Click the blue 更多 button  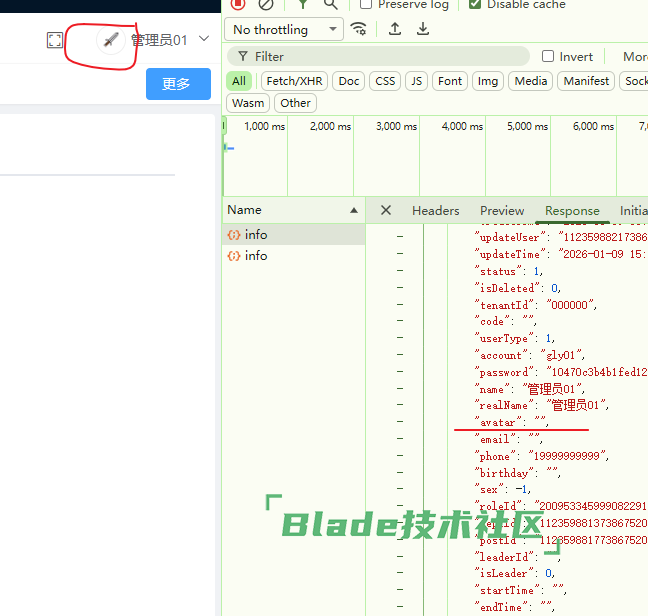click(178, 84)
